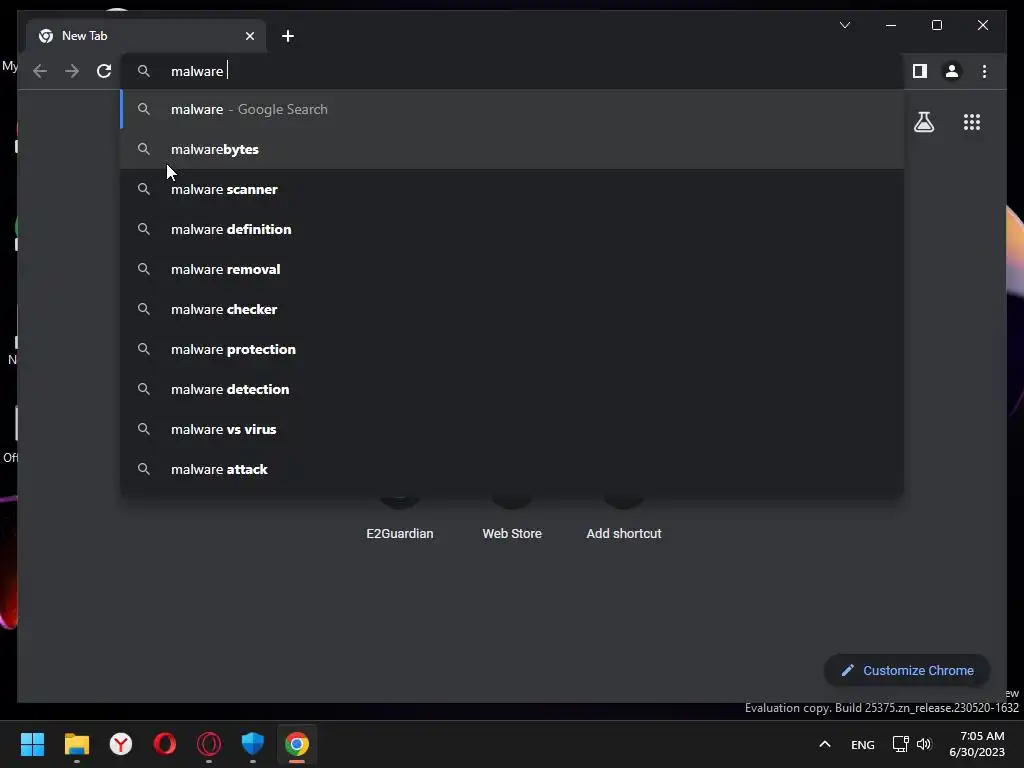Choose the malware removal suggestion
Viewport: 1024px width, 768px height.
pyautogui.click(x=513, y=269)
